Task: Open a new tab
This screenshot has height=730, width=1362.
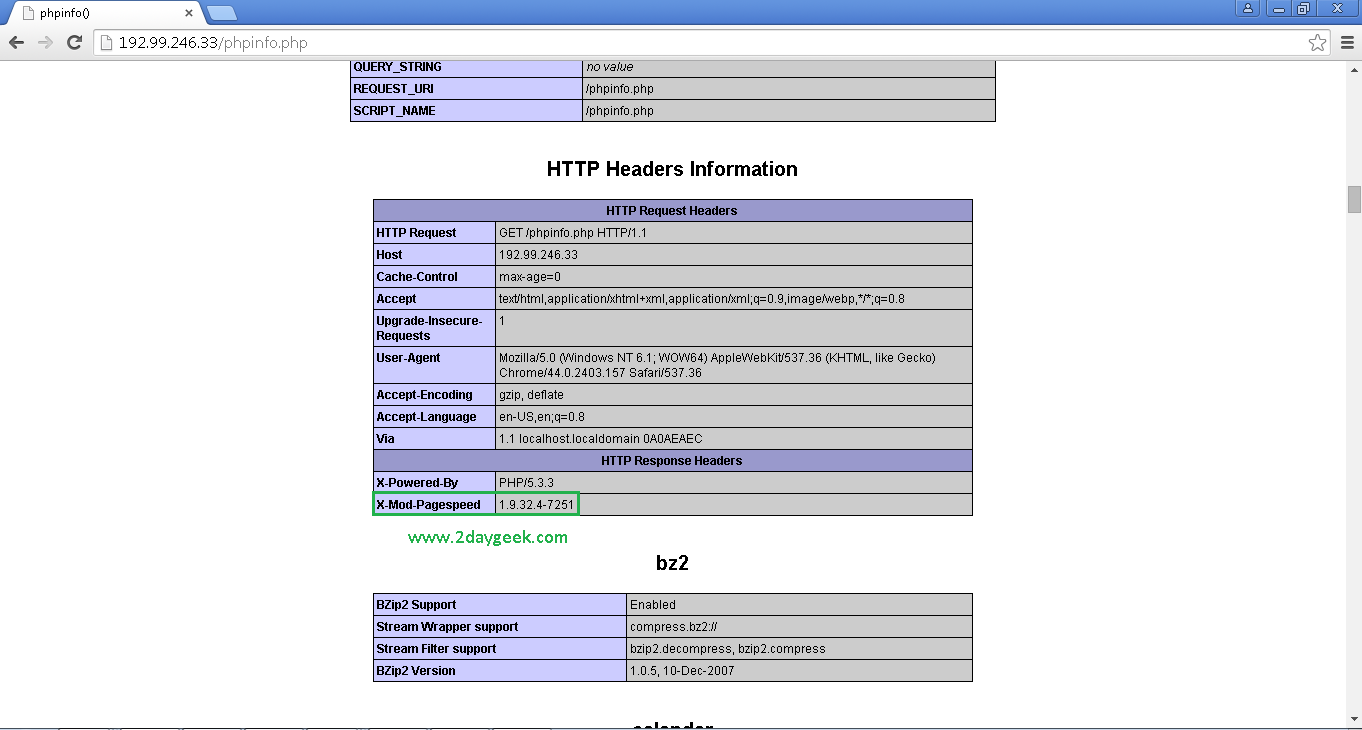Action: coord(221,13)
